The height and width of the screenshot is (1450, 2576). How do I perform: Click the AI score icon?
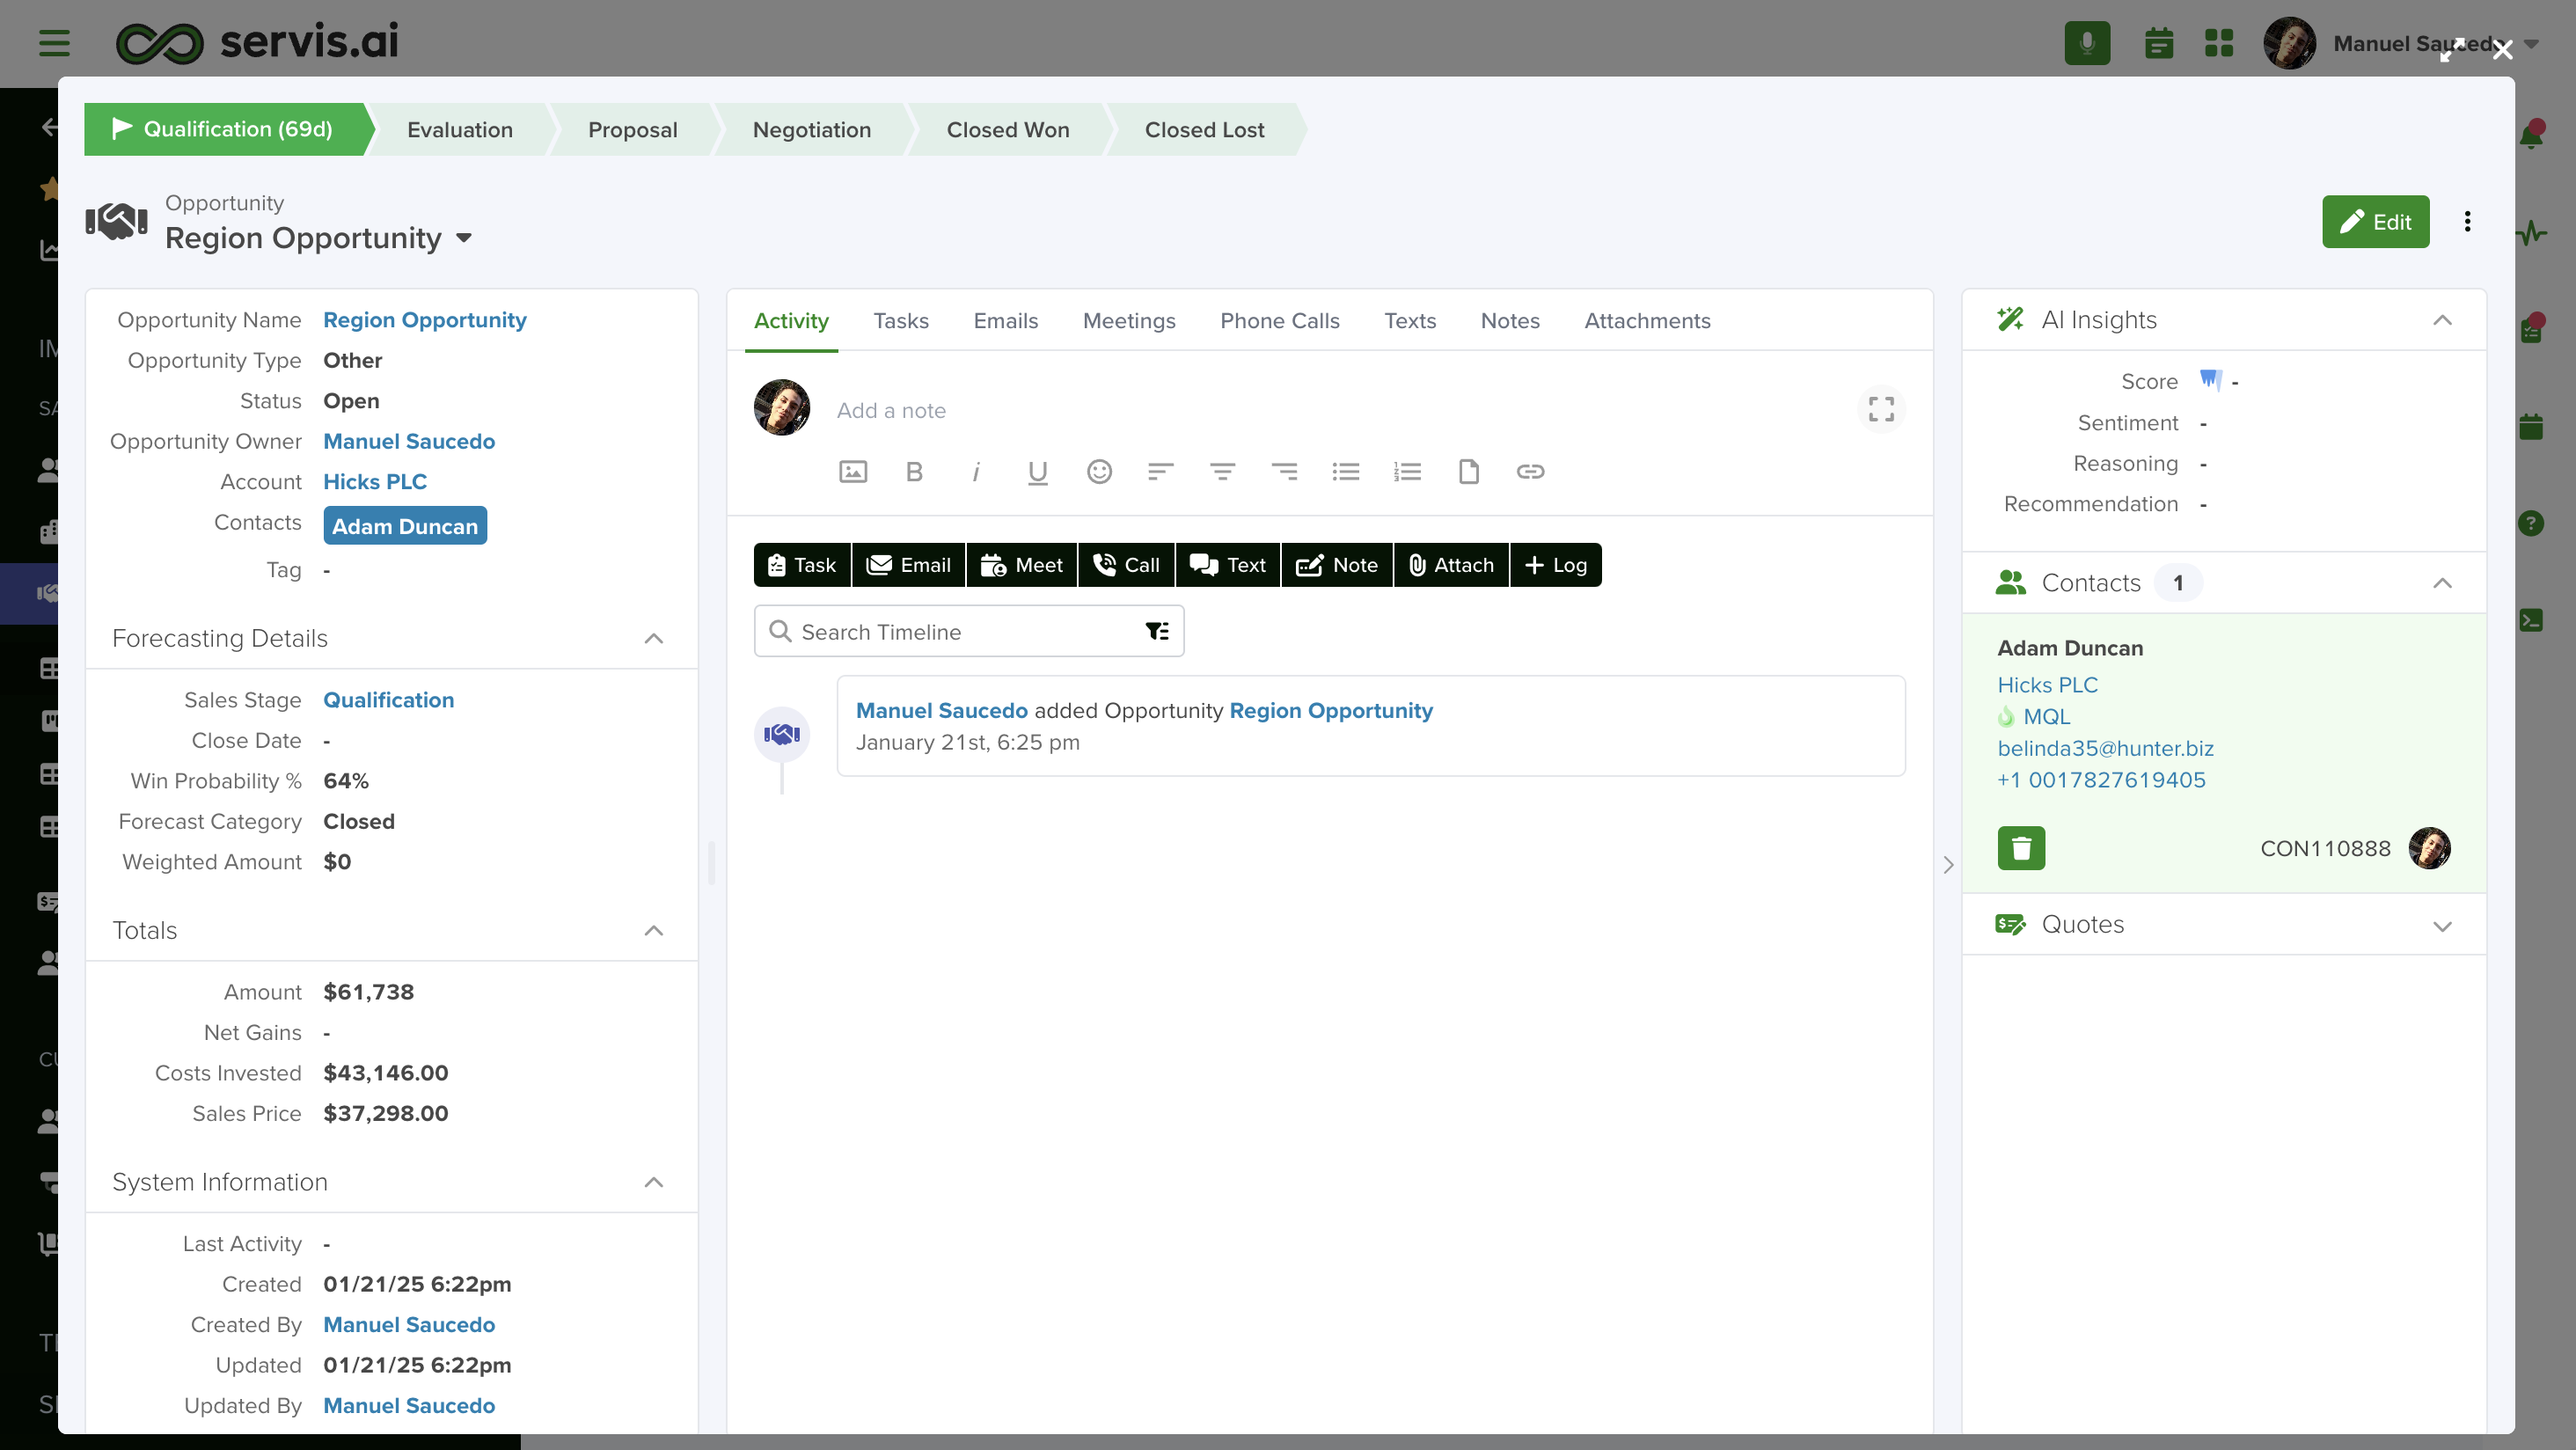tap(2210, 380)
